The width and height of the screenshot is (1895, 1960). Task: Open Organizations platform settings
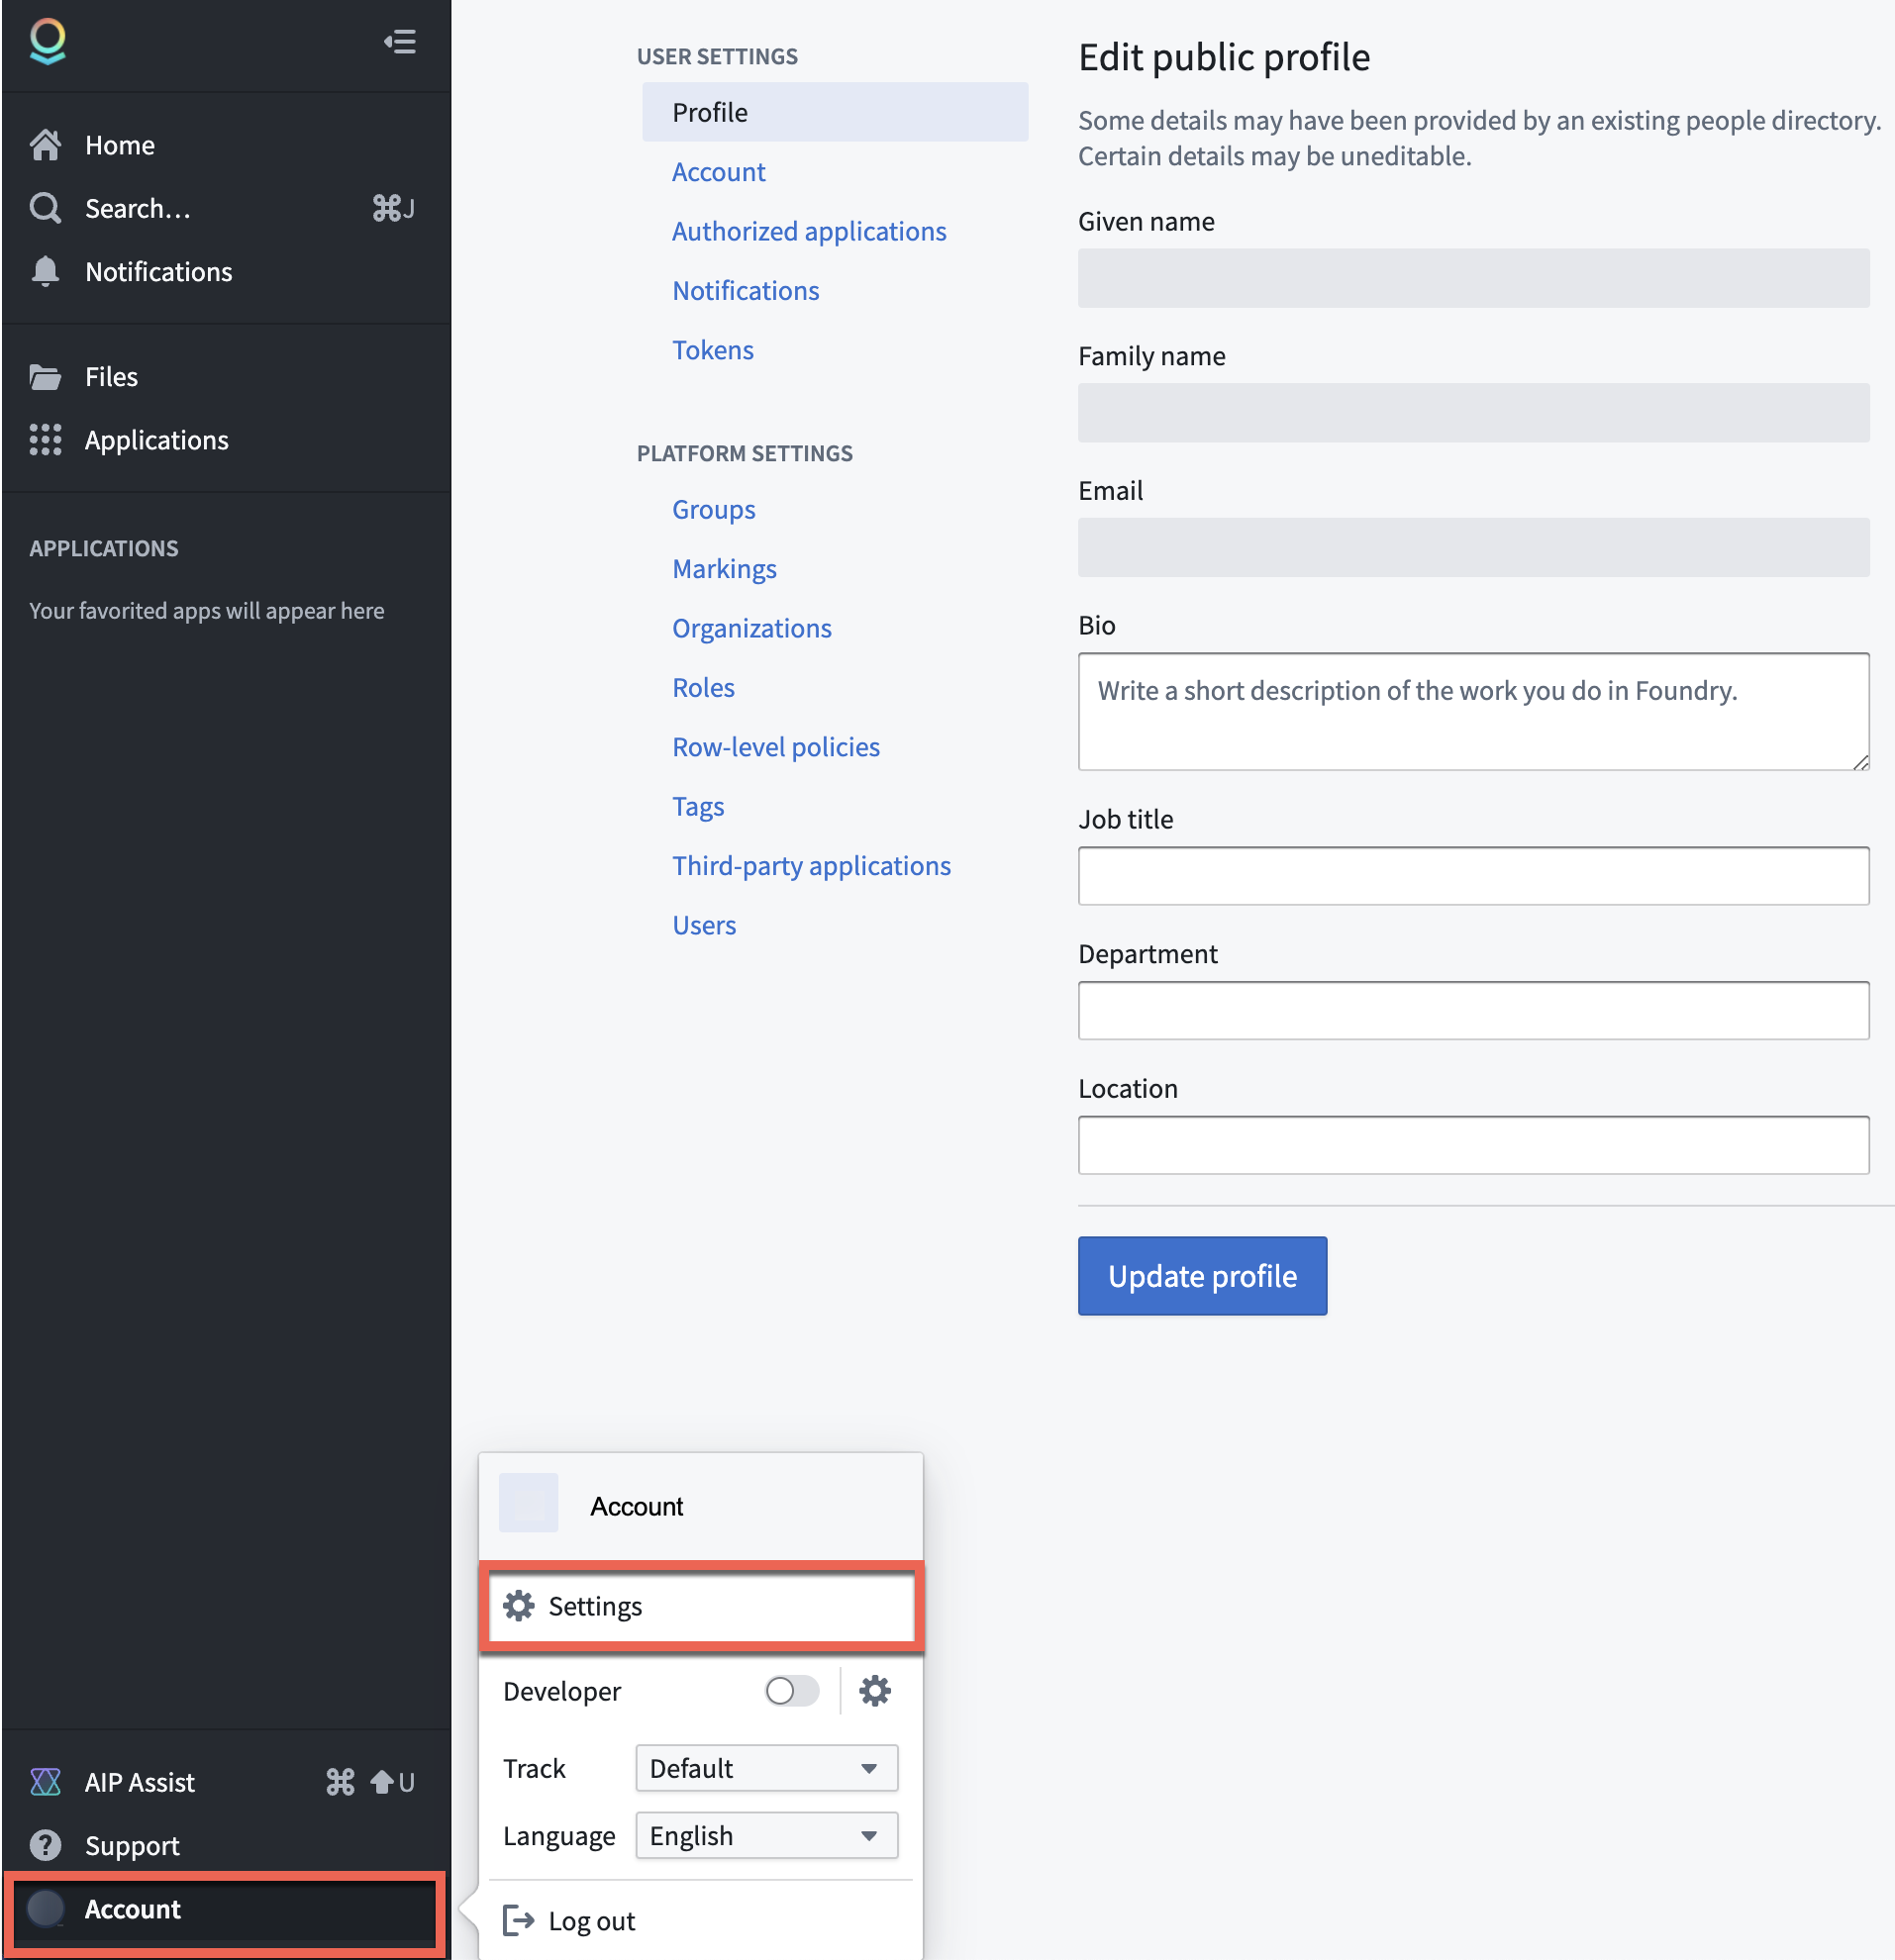[751, 628]
